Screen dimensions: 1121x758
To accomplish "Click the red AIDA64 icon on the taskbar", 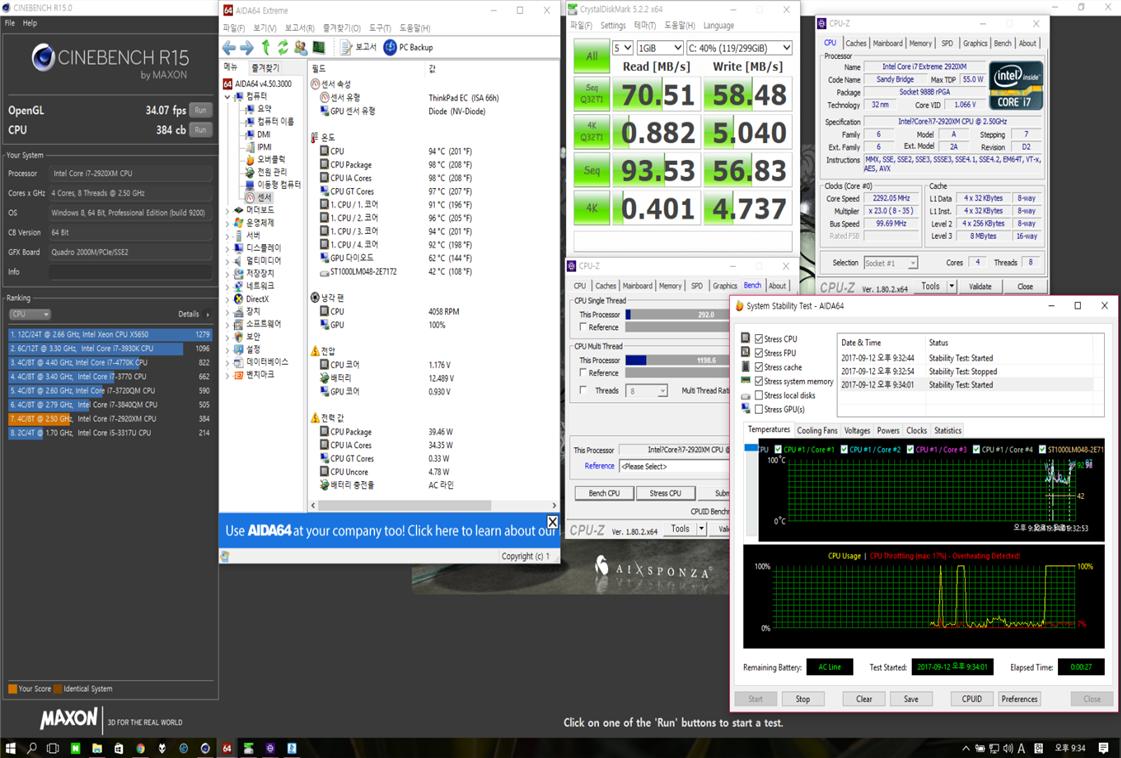I will pos(227,749).
